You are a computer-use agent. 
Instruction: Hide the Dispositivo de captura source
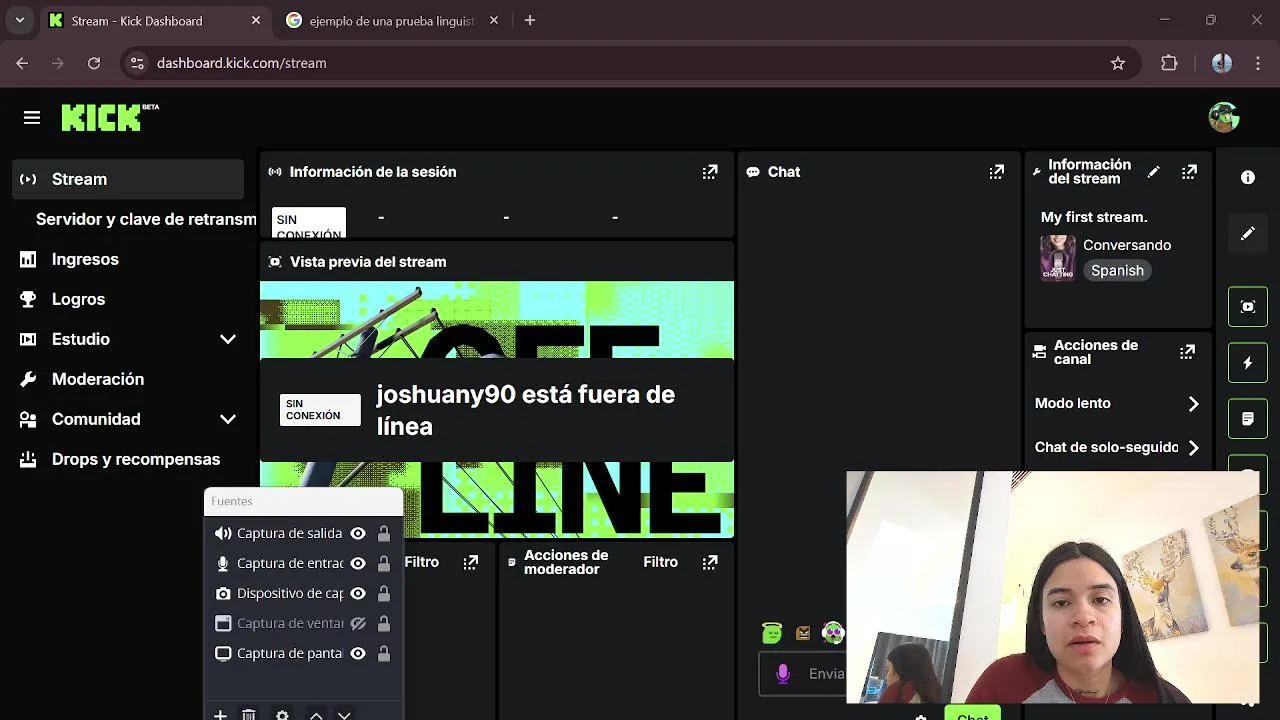358,593
